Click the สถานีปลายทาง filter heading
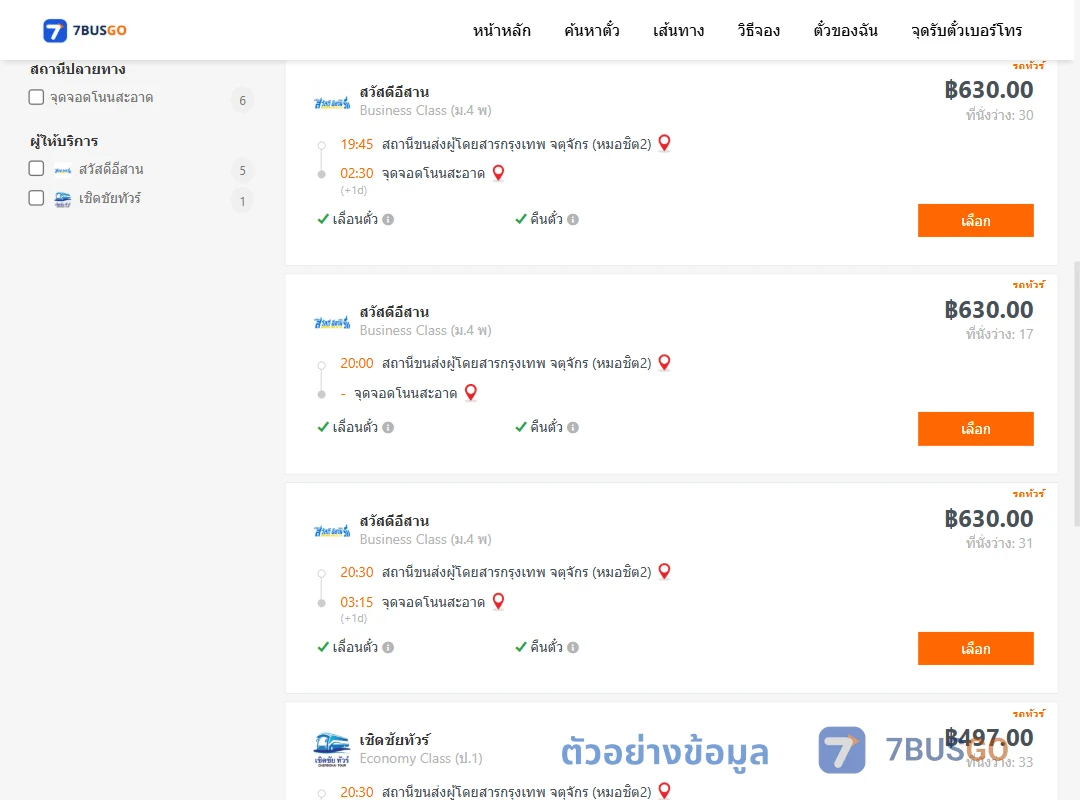 point(78,69)
